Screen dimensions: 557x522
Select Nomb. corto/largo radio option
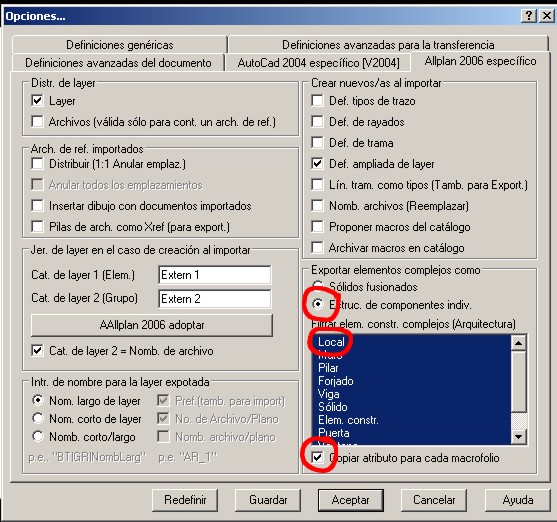38,436
